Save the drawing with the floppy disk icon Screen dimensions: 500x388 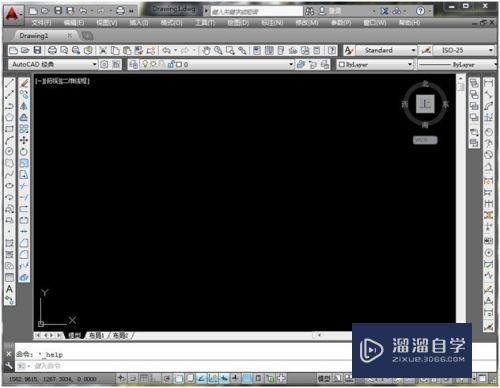[37, 50]
